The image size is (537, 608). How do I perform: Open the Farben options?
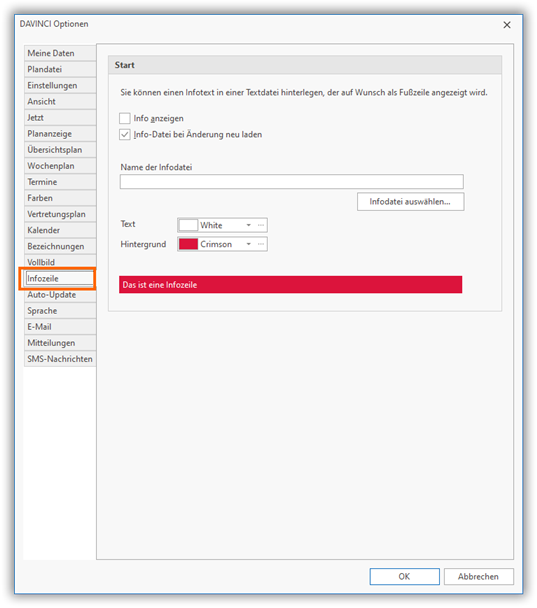[x=60, y=198]
